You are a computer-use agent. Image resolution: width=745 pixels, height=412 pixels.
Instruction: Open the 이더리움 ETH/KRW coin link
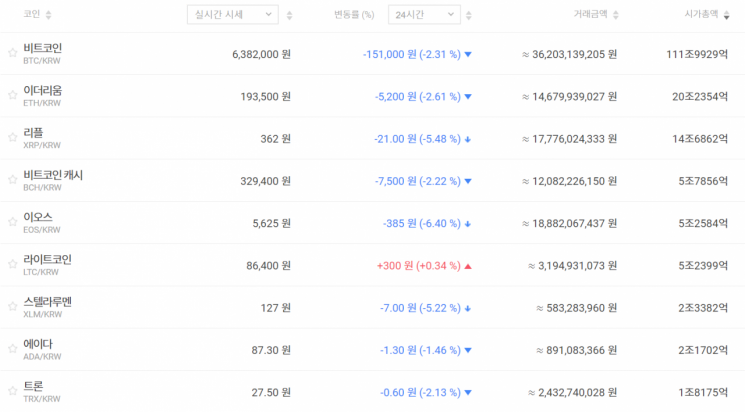coord(43,95)
